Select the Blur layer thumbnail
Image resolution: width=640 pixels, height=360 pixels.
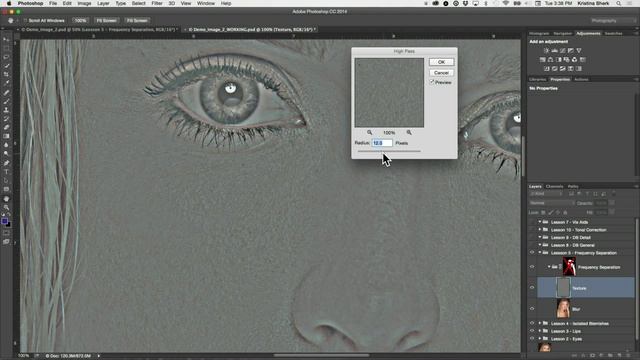click(x=563, y=309)
